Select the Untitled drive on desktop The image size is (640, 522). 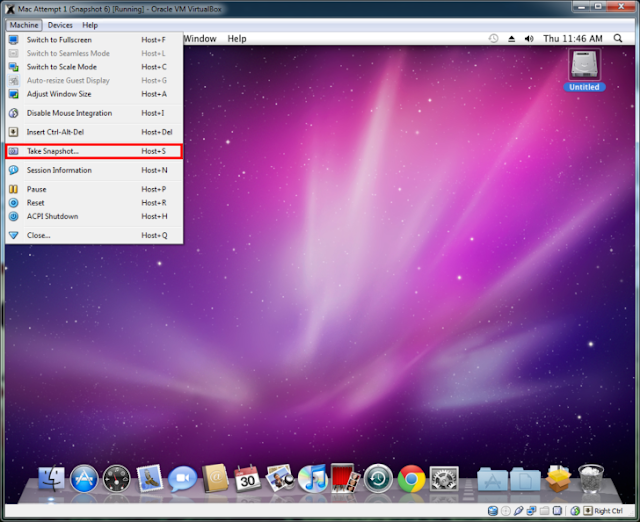click(x=584, y=70)
